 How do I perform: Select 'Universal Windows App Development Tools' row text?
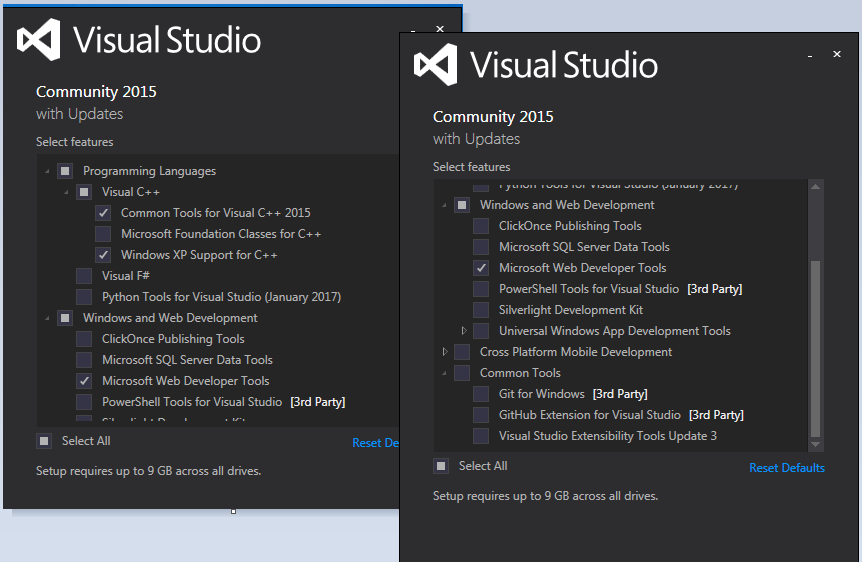615,331
